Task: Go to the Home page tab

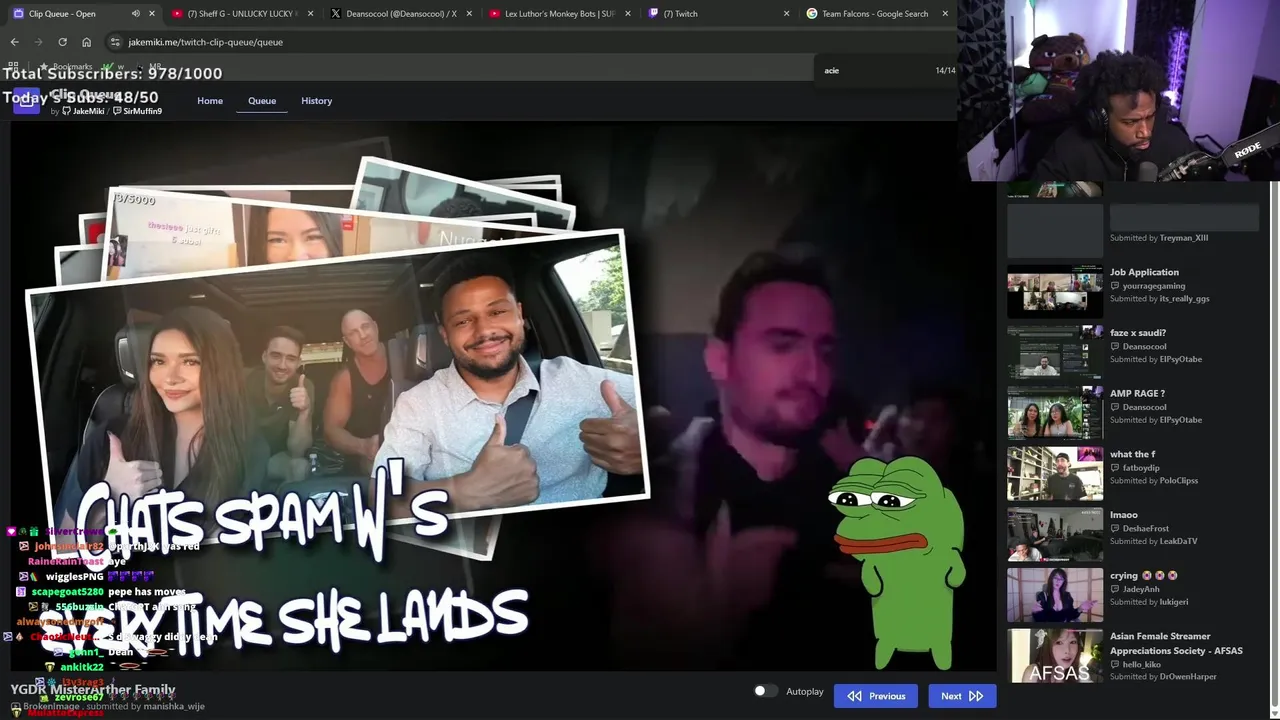Action: point(210,101)
